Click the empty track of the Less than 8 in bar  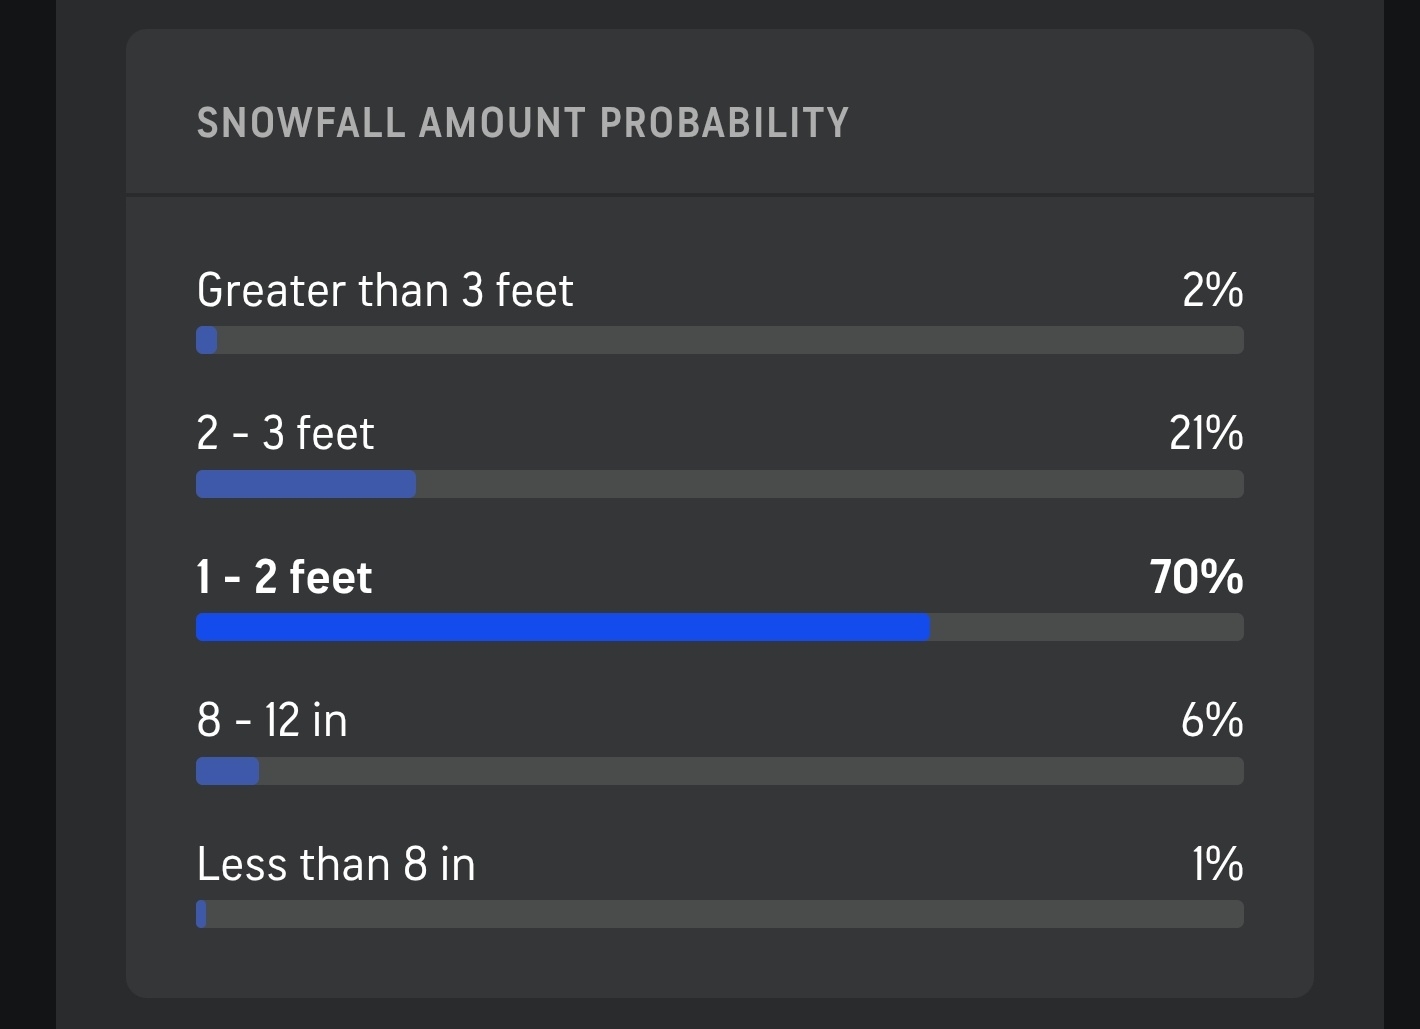tap(725, 914)
